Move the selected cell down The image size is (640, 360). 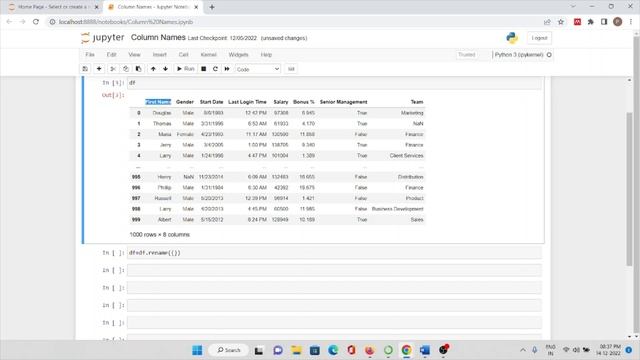(x=165, y=69)
